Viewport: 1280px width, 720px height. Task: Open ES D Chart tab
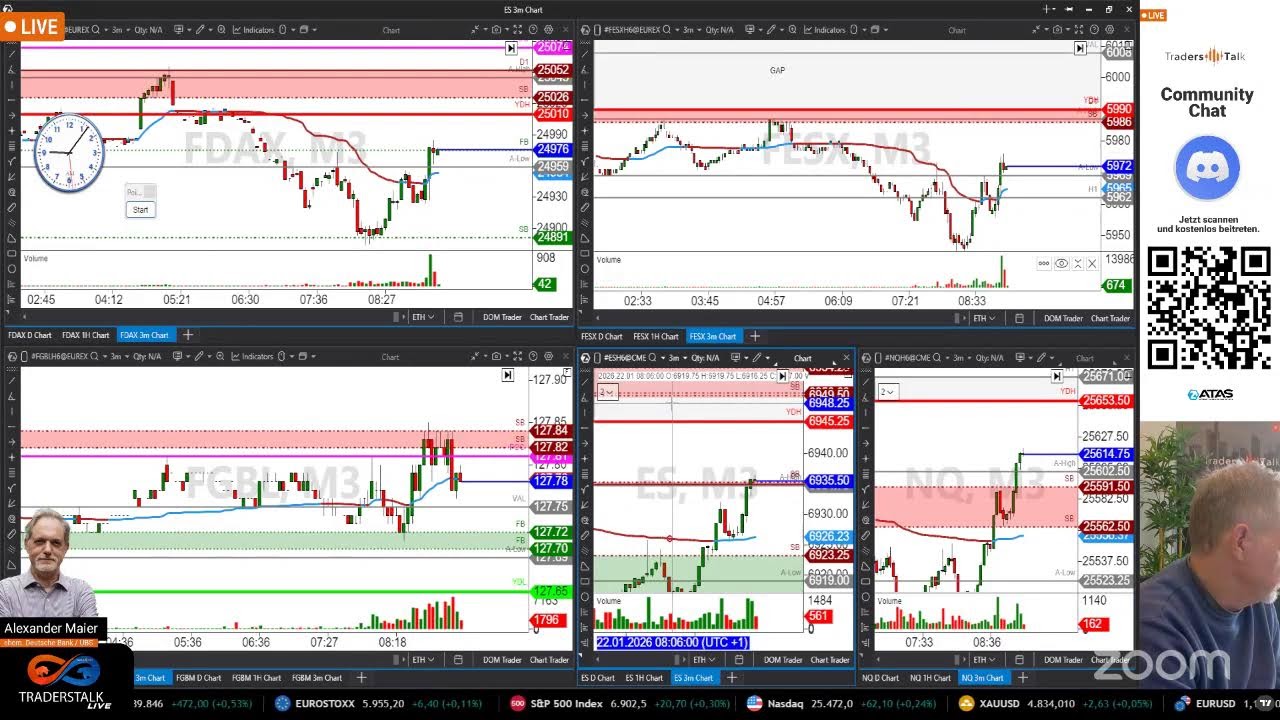(x=598, y=678)
